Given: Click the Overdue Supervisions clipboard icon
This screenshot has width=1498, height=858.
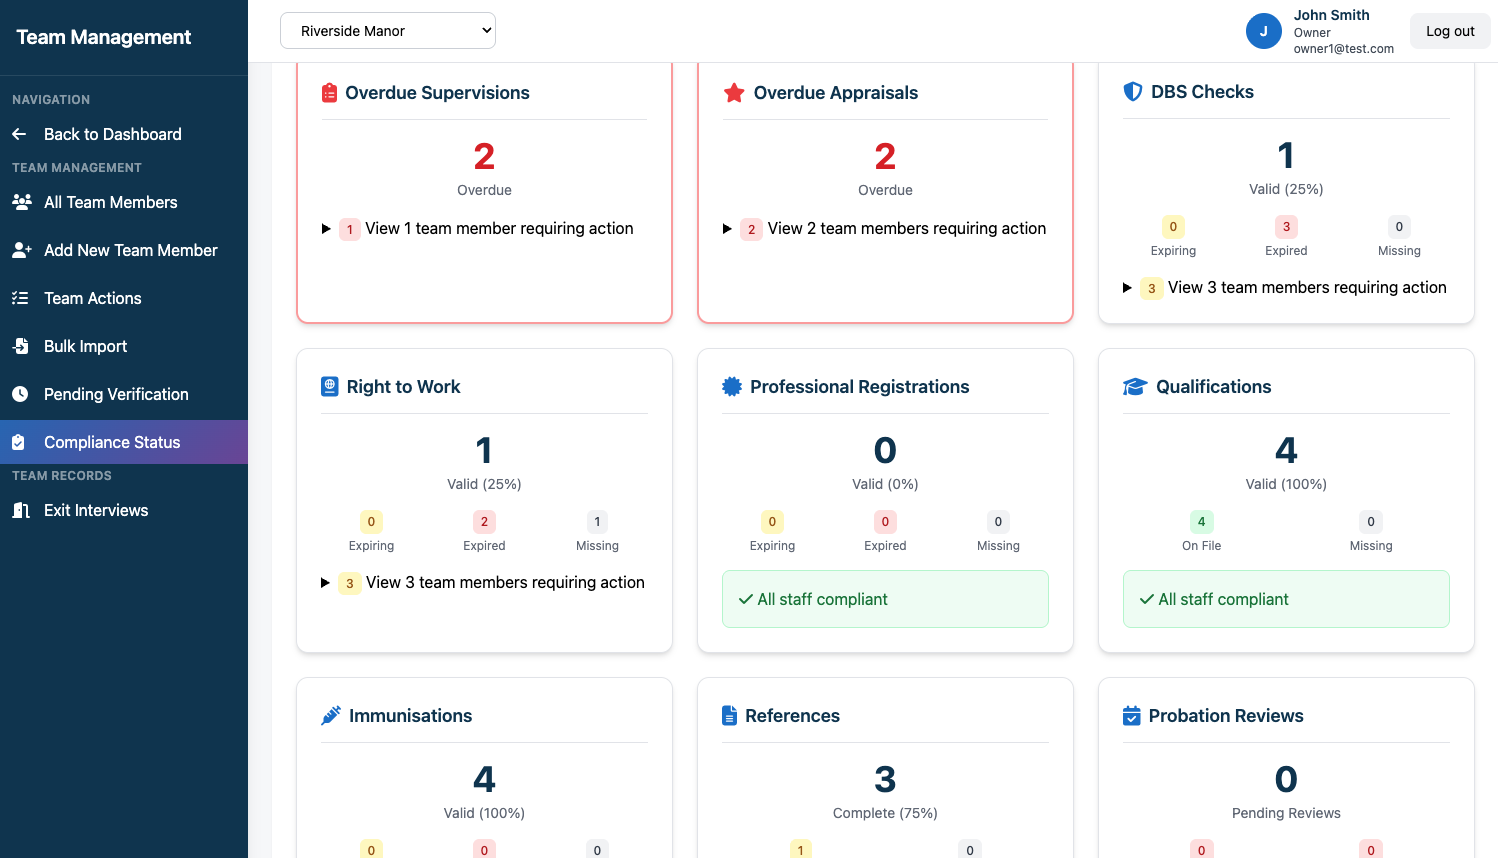Looking at the screenshot, I should tap(329, 93).
